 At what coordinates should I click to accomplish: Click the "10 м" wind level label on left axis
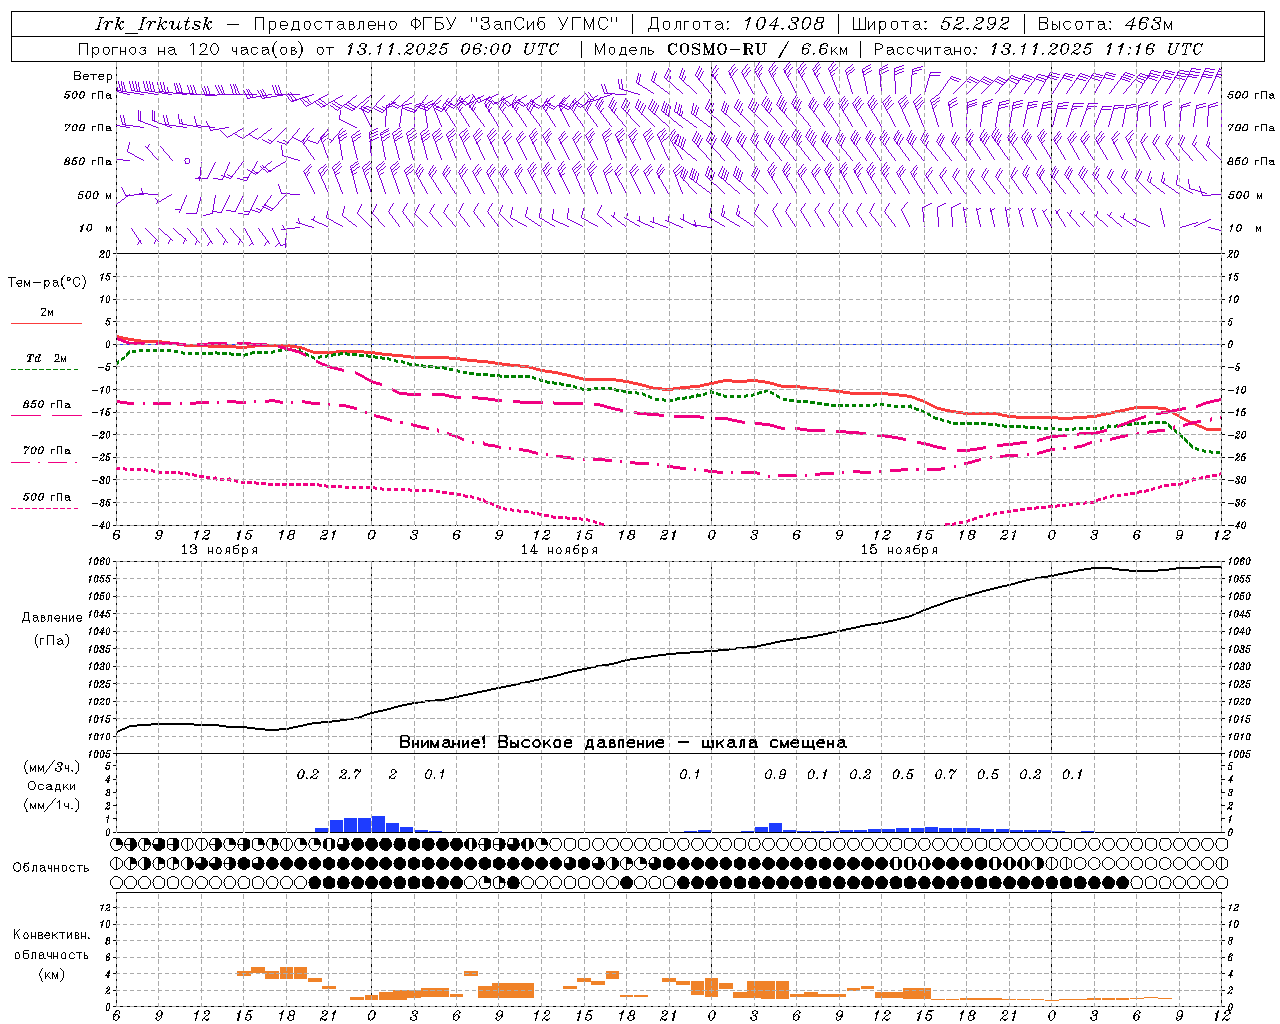click(x=95, y=228)
